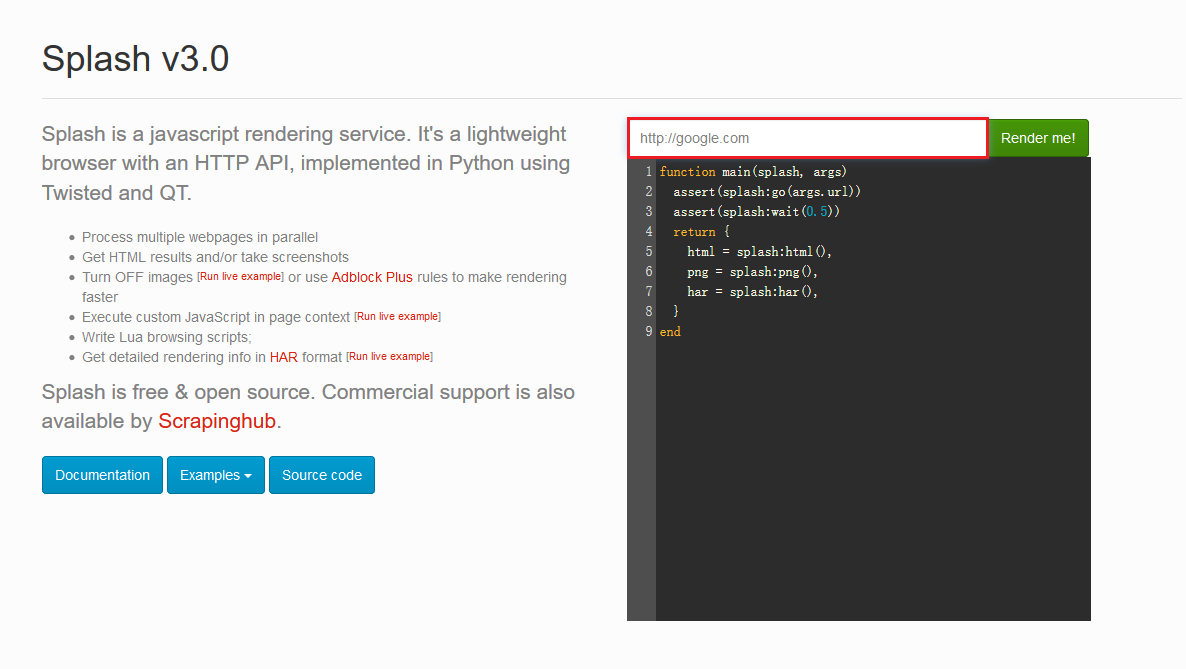Click the 'end' keyword in the script editor
This screenshot has width=1186, height=669.
coord(670,331)
